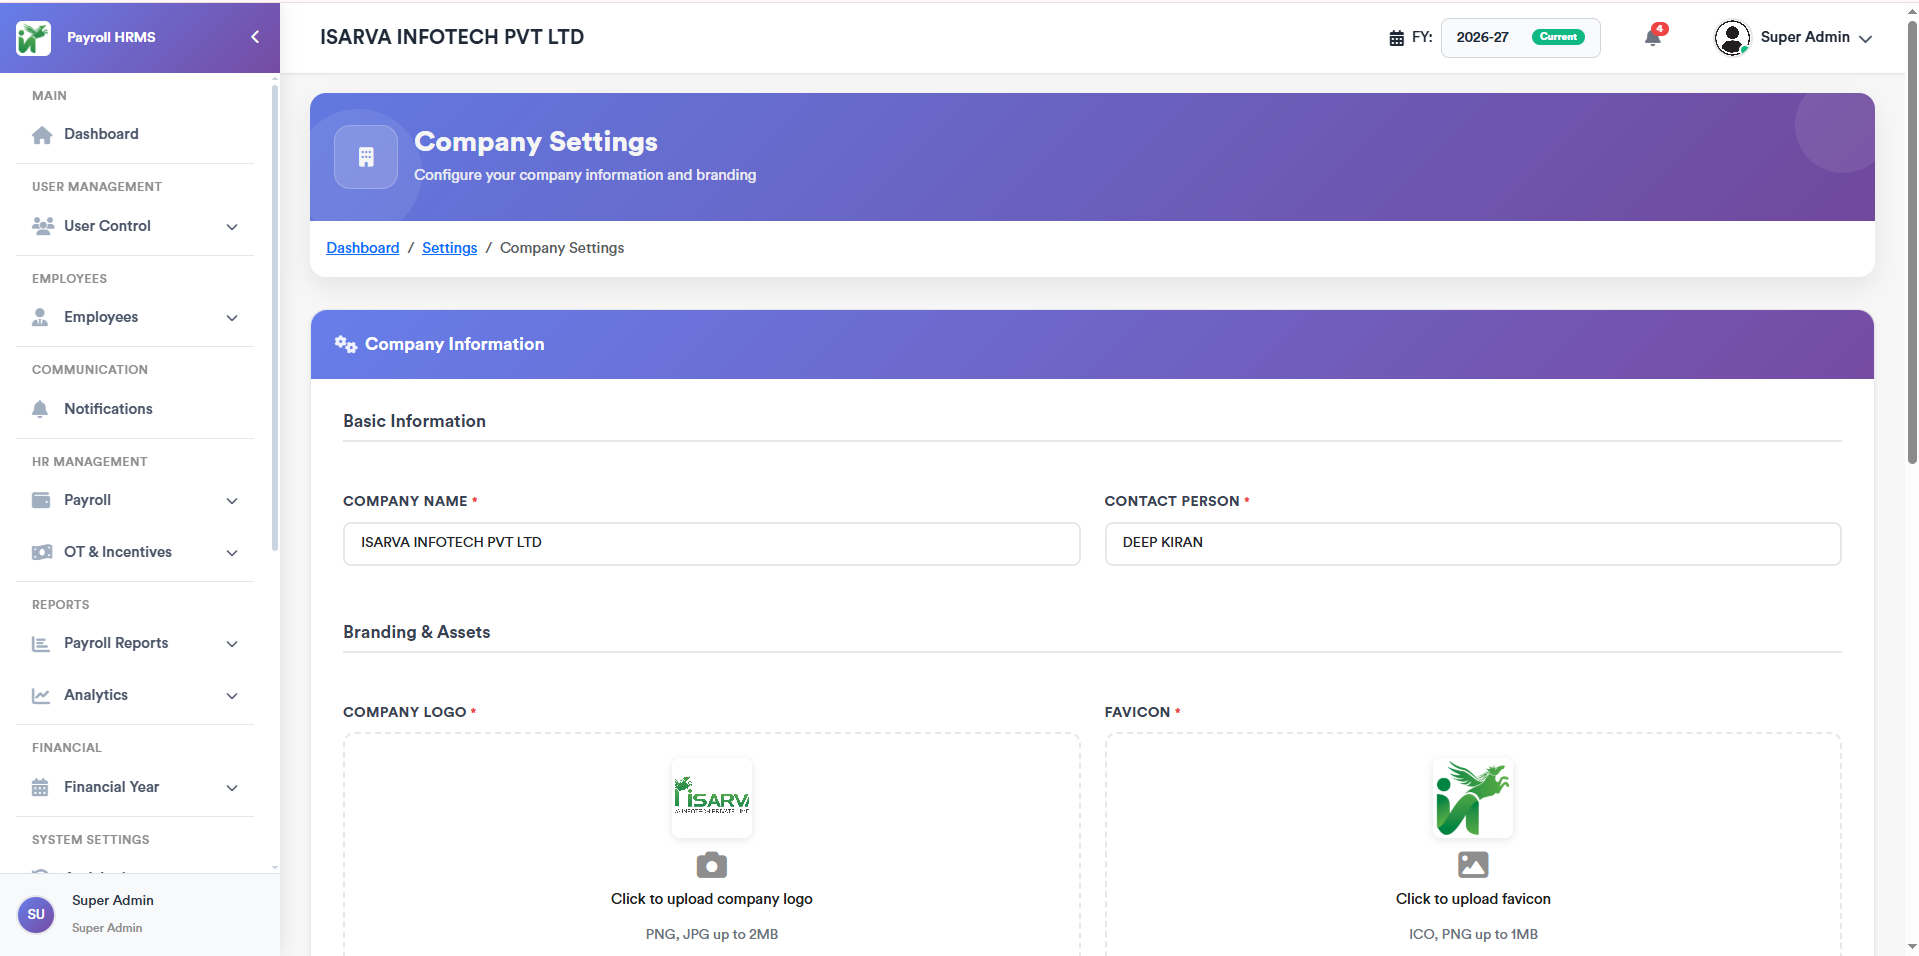Click the OT & Incentives money icon
The height and width of the screenshot is (956, 1919).
pyautogui.click(x=42, y=552)
